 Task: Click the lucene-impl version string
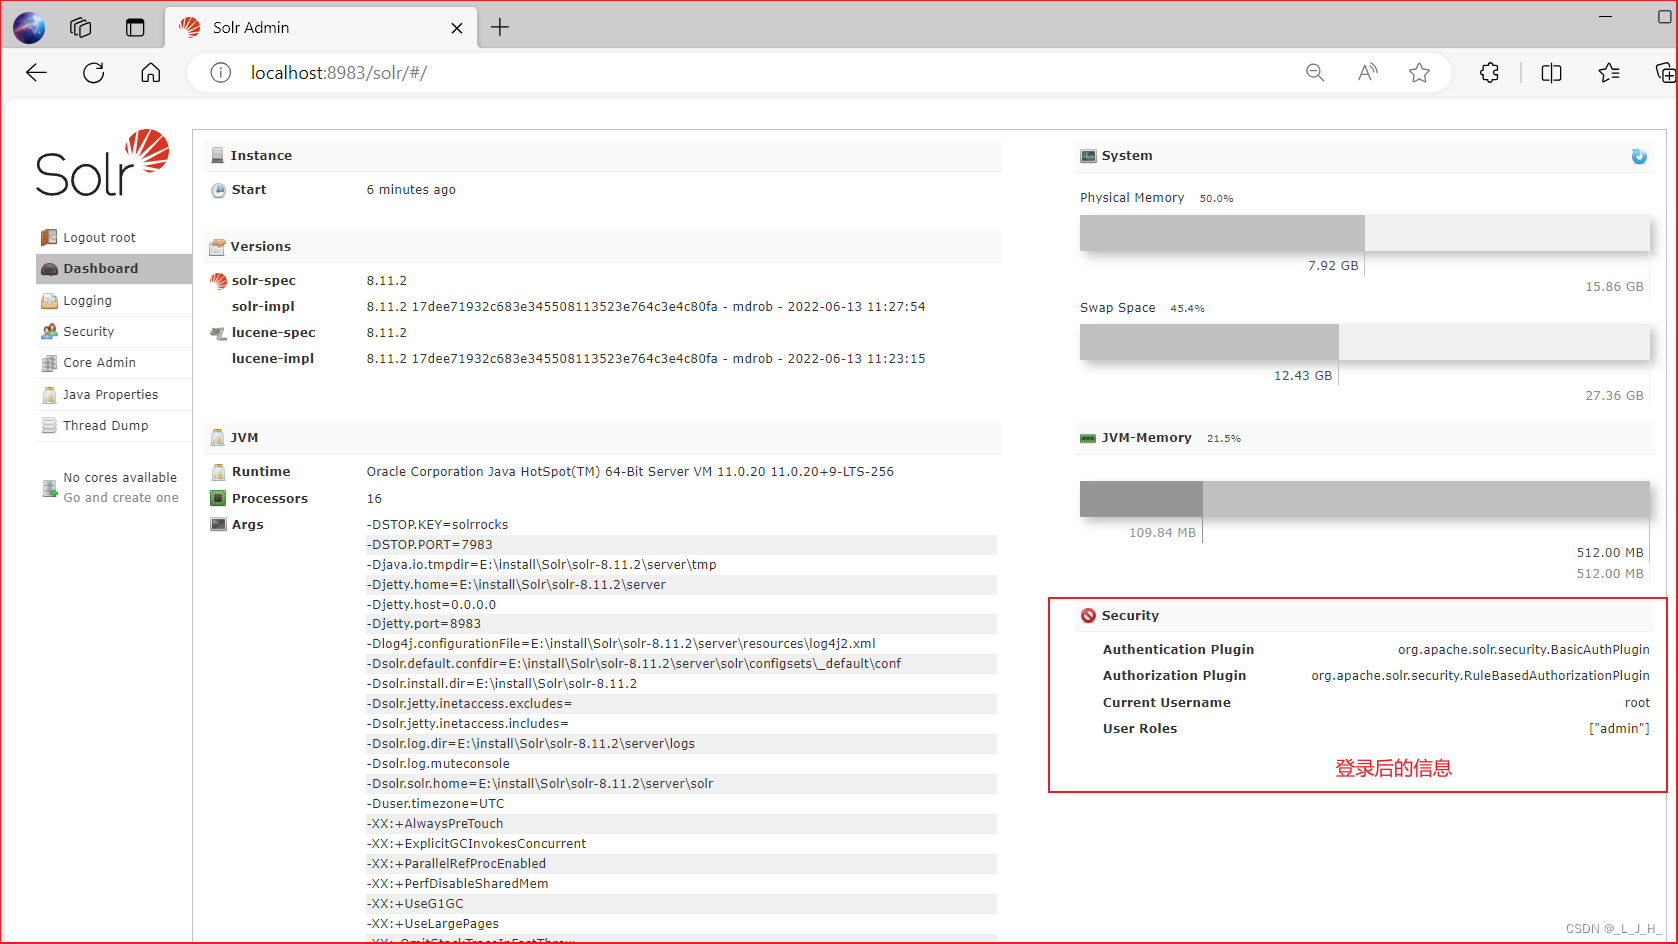pos(646,359)
